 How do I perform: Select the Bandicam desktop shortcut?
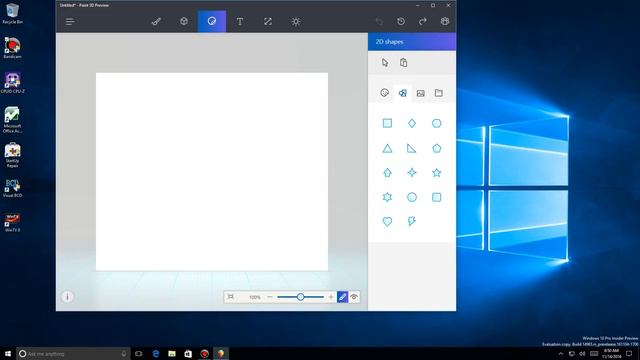coord(12,48)
